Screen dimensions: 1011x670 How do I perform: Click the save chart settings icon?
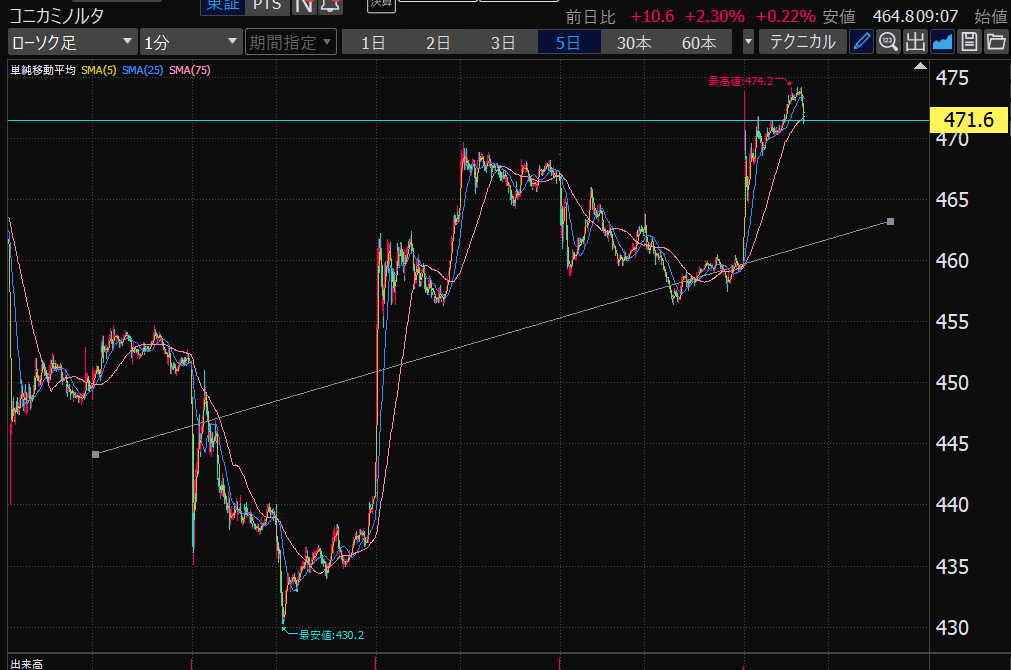tap(969, 42)
